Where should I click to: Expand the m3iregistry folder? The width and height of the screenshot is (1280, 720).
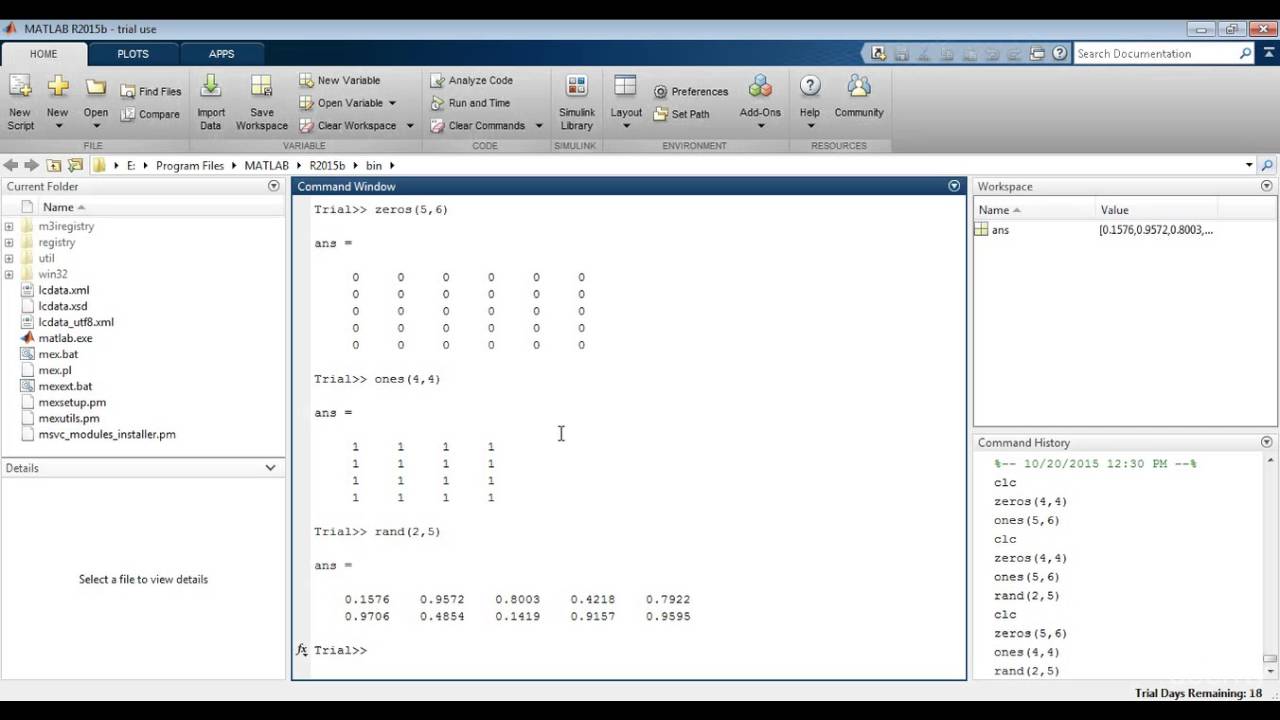(x=9, y=226)
